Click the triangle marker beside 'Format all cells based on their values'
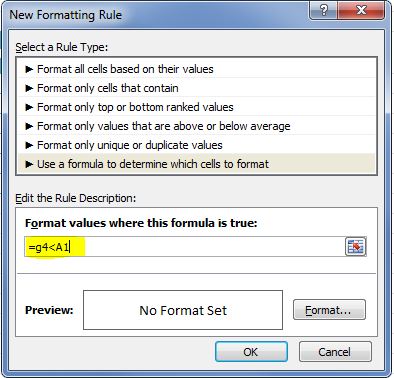Screen dimensions: 394x378 click(x=29, y=69)
